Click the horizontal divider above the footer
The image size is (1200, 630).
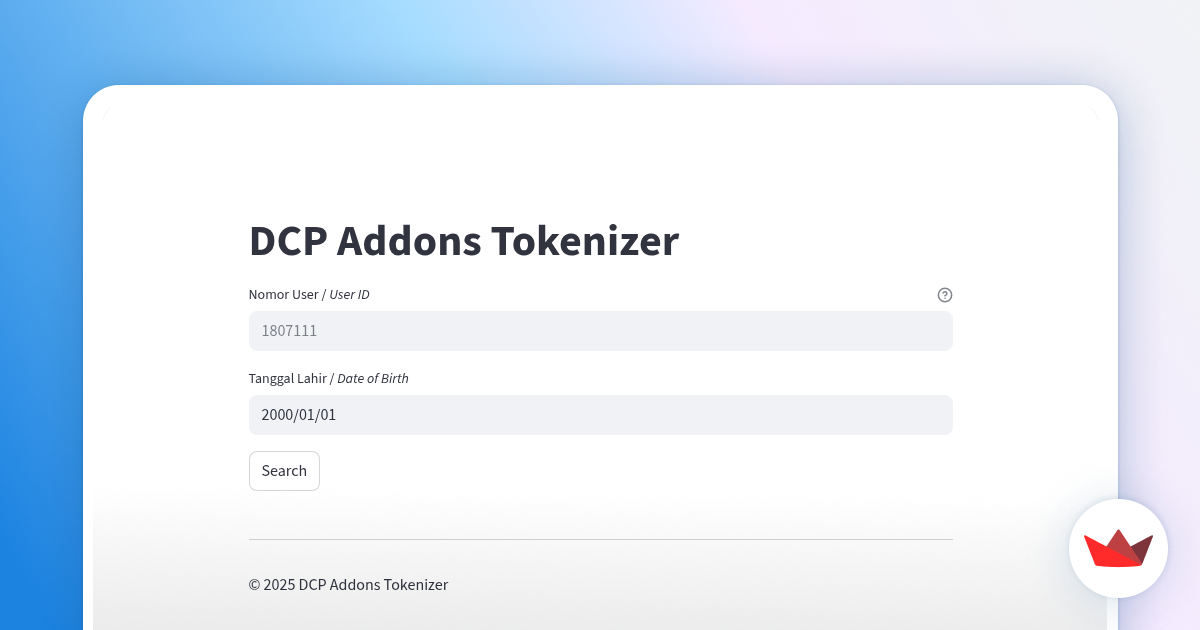click(600, 539)
